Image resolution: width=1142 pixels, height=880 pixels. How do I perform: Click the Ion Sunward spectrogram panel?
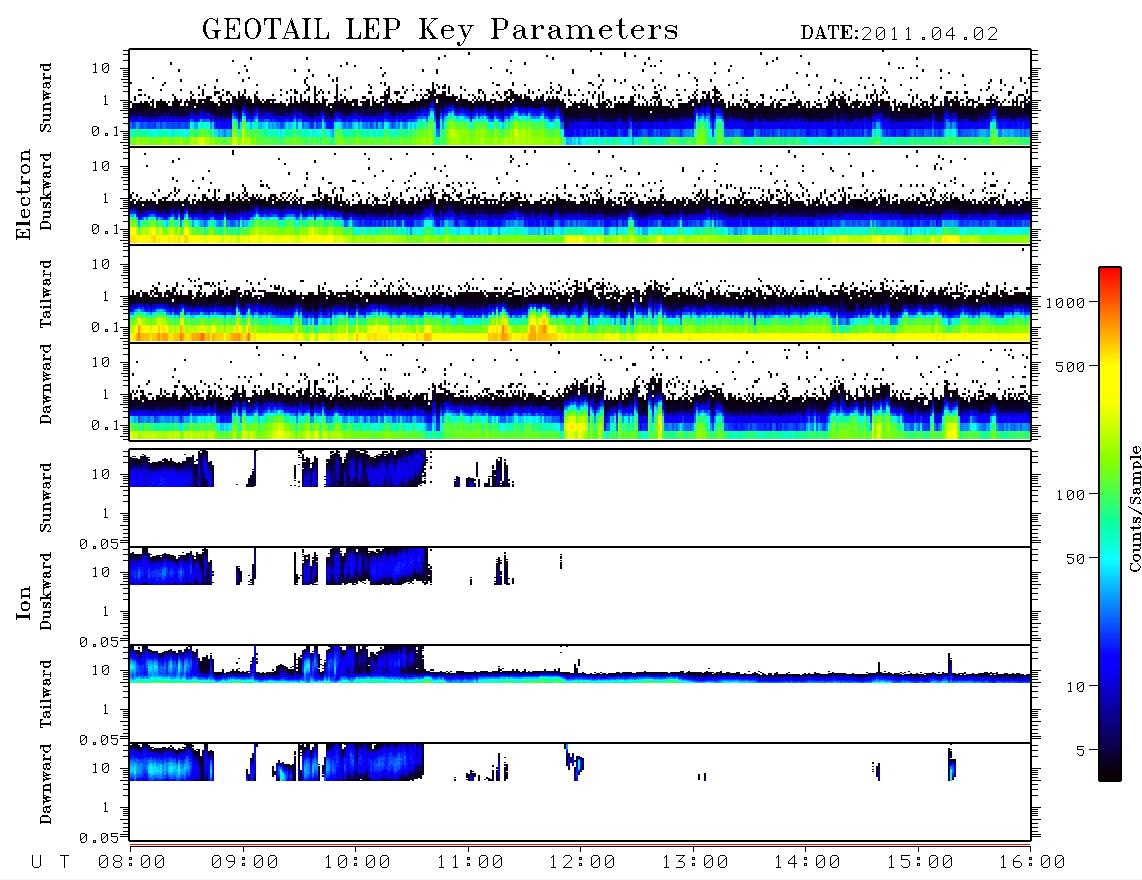point(580,498)
